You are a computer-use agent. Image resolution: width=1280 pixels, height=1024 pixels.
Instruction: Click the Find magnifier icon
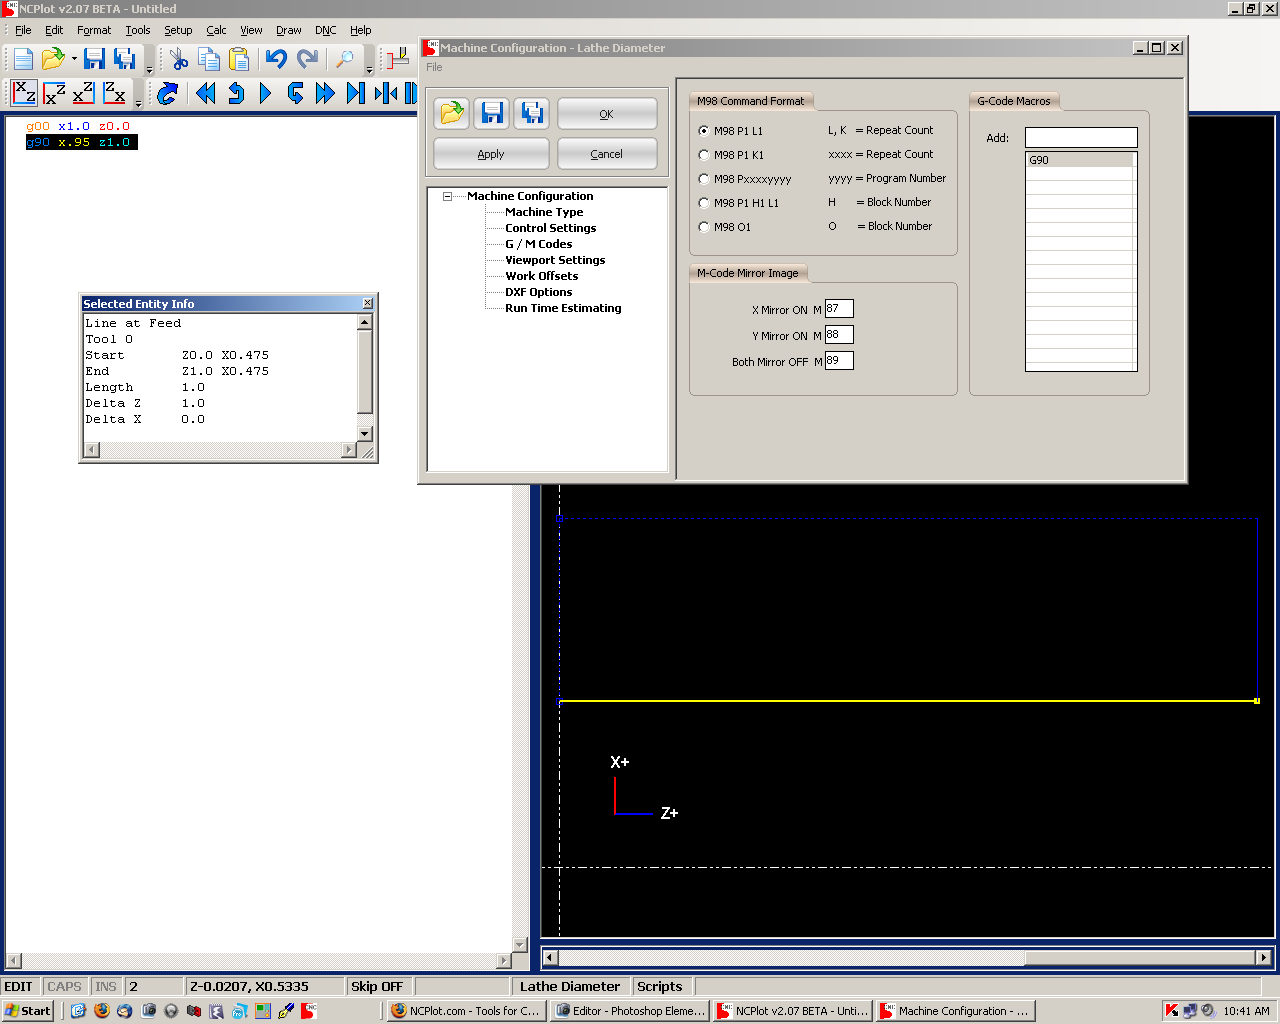[345, 59]
